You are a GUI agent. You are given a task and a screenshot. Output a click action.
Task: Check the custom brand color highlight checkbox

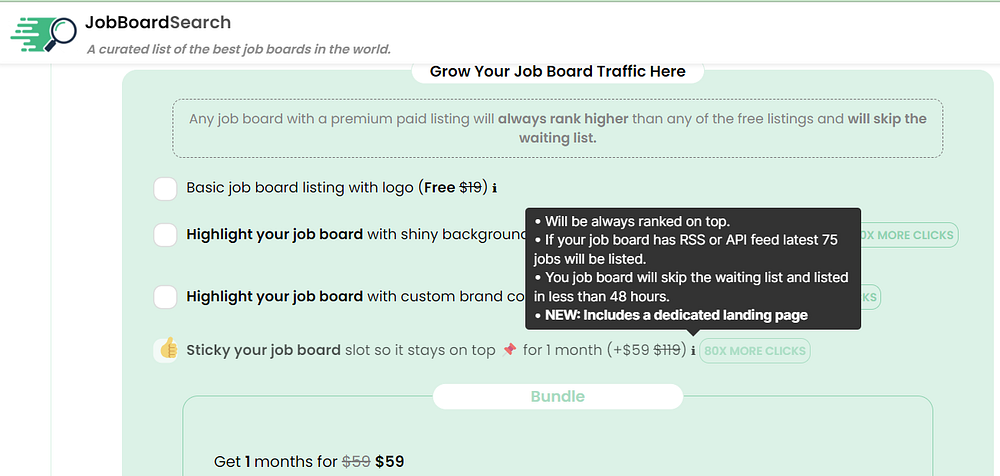(166, 297)
